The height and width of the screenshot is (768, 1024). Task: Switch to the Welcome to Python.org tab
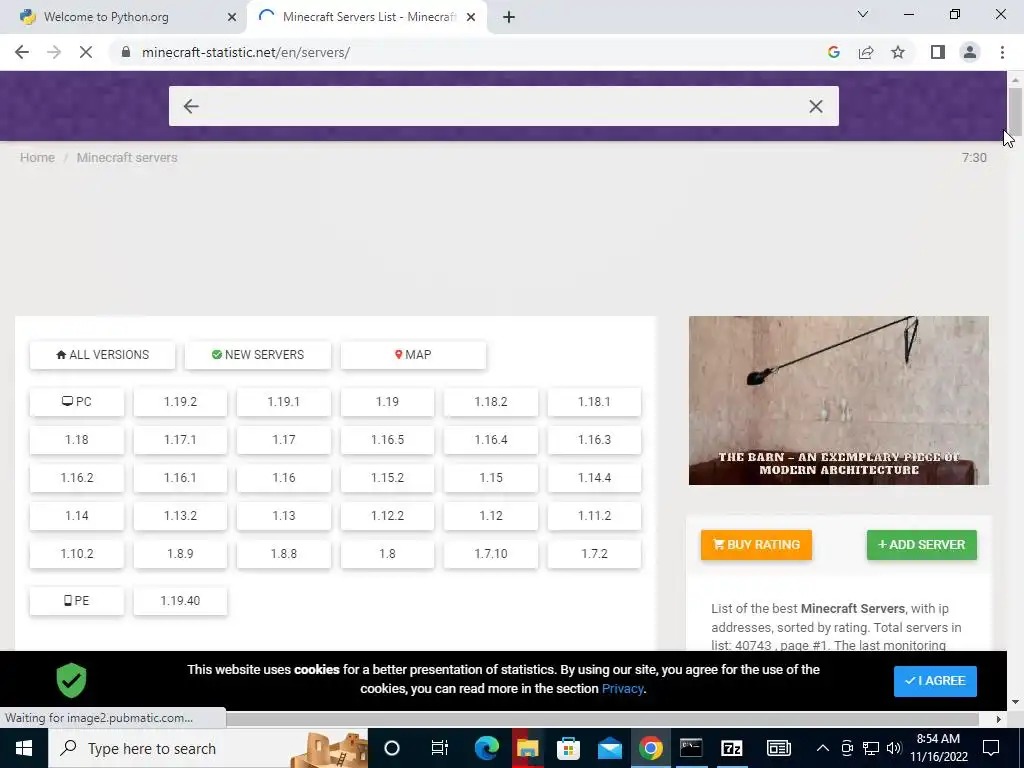(x=124, y=18)
